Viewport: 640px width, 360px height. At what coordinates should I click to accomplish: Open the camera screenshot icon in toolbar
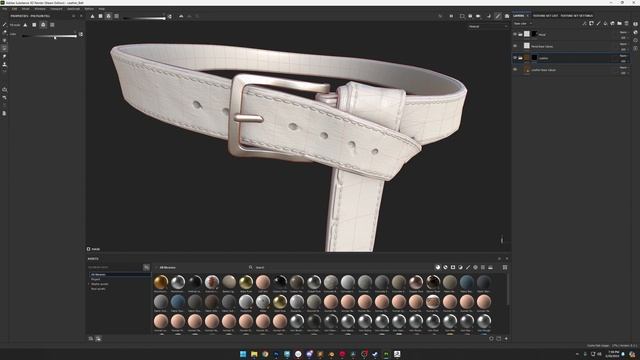470,16
